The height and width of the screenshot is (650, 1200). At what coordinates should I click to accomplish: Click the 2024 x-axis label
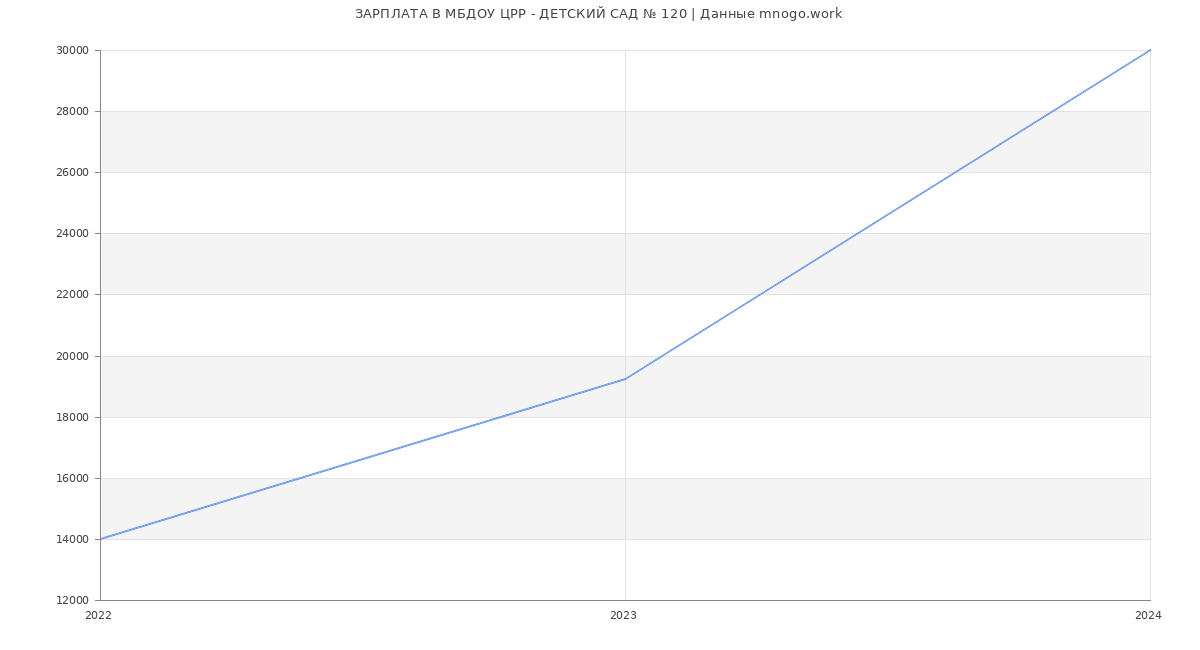[x=1148, y=616]
